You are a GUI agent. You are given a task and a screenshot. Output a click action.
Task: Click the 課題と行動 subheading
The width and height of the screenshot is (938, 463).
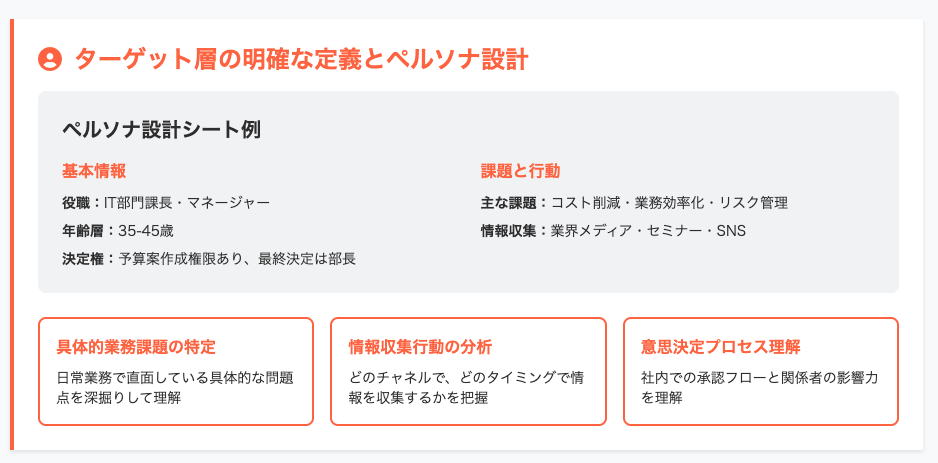coord(520,171)
